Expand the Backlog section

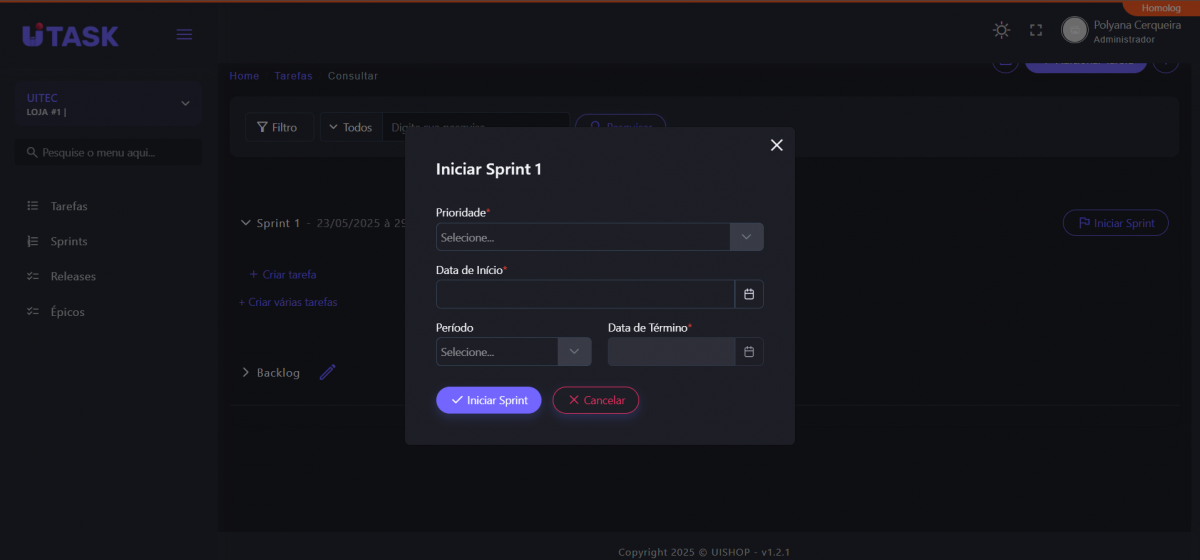pos(246,373)
